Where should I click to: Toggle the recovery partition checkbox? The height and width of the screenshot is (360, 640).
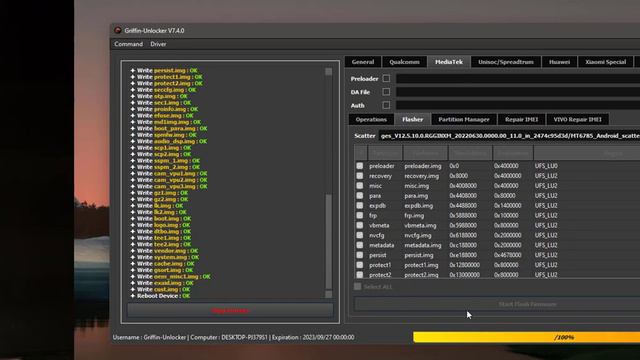(x=360, y=176)
